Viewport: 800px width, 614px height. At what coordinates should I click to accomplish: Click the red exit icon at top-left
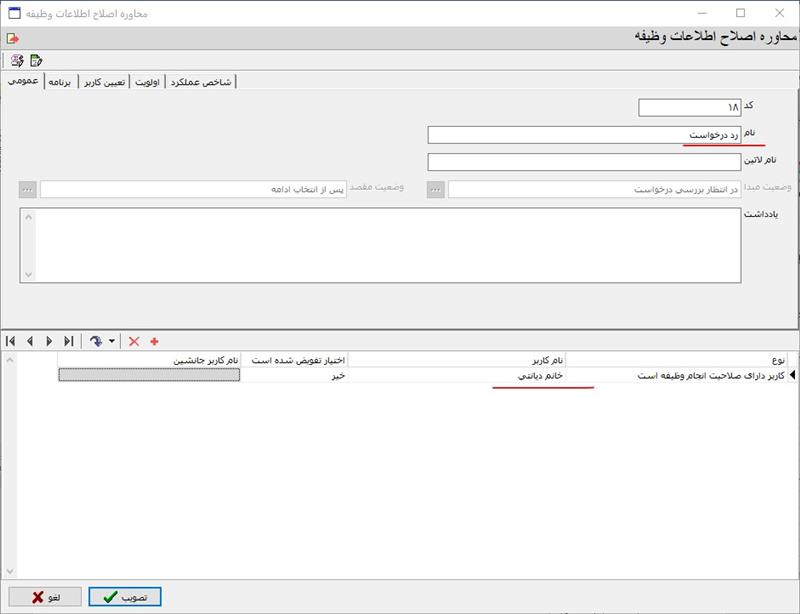pyautogui.click(x=12, y=38)
